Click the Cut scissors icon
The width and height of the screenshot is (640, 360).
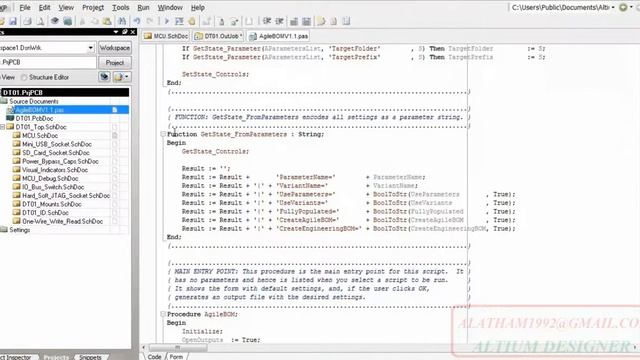click(x=82, y=21)
